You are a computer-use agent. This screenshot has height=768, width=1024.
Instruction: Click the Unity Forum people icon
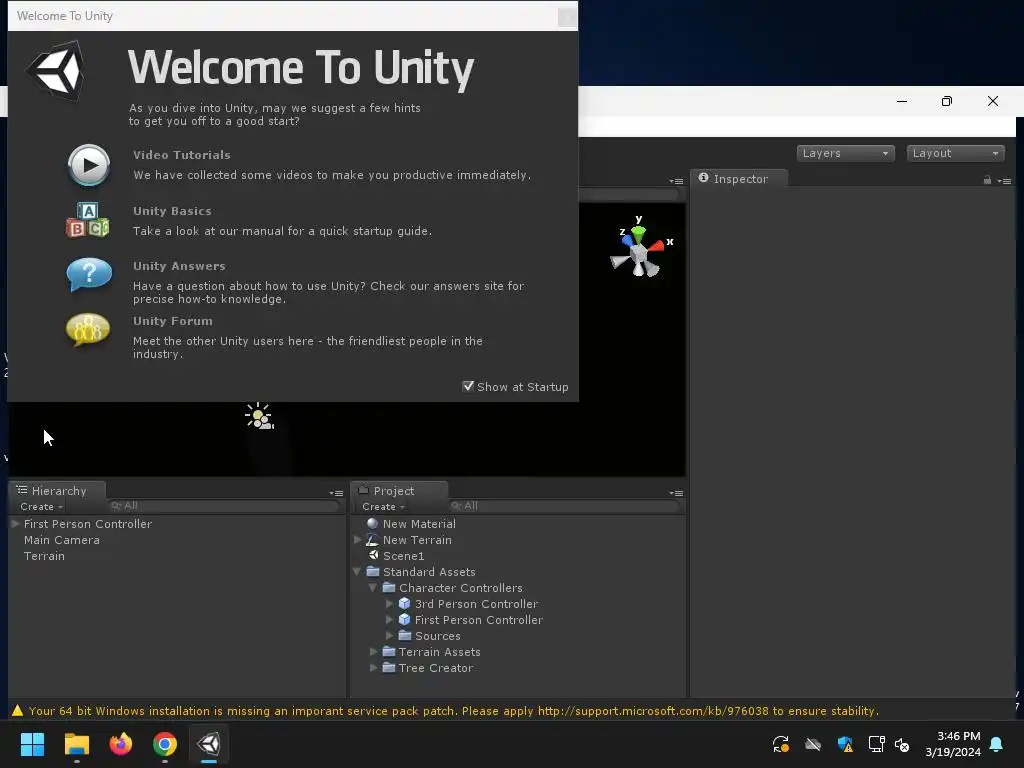pos(88,330)
